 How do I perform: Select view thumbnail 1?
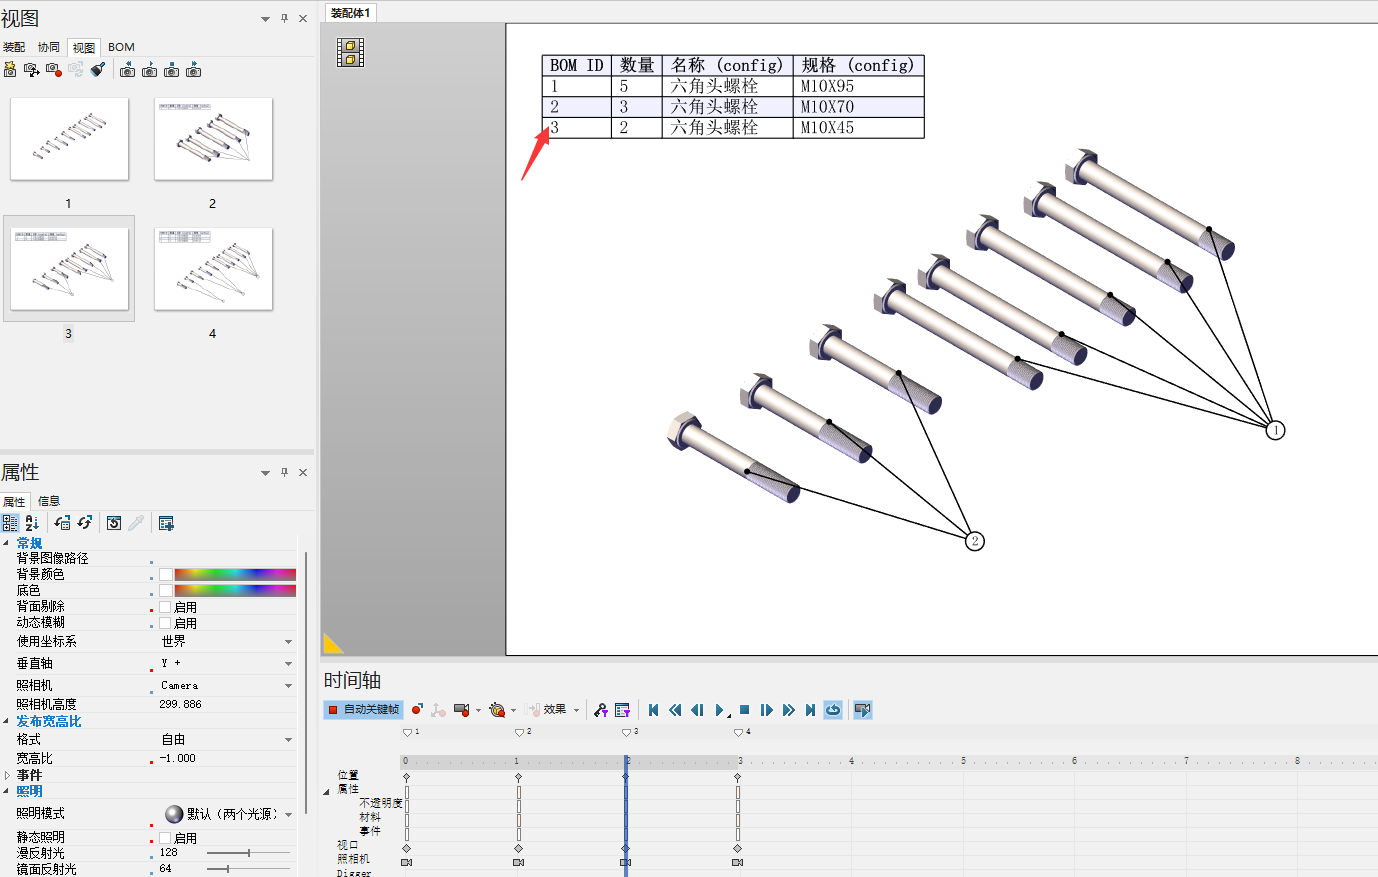(x=69, y=139)
